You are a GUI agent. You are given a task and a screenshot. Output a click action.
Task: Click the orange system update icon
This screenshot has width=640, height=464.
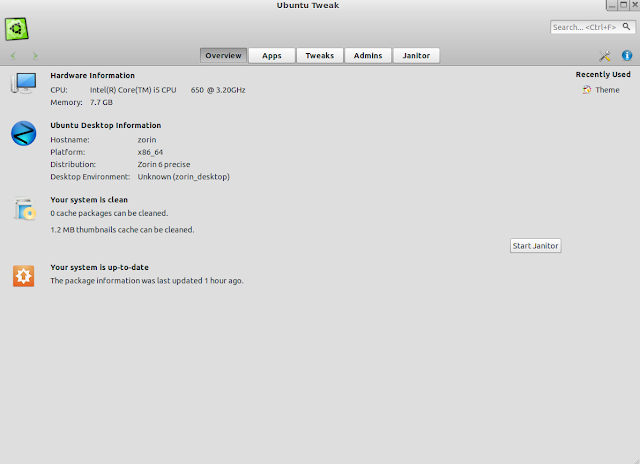[x=23, y=276]
